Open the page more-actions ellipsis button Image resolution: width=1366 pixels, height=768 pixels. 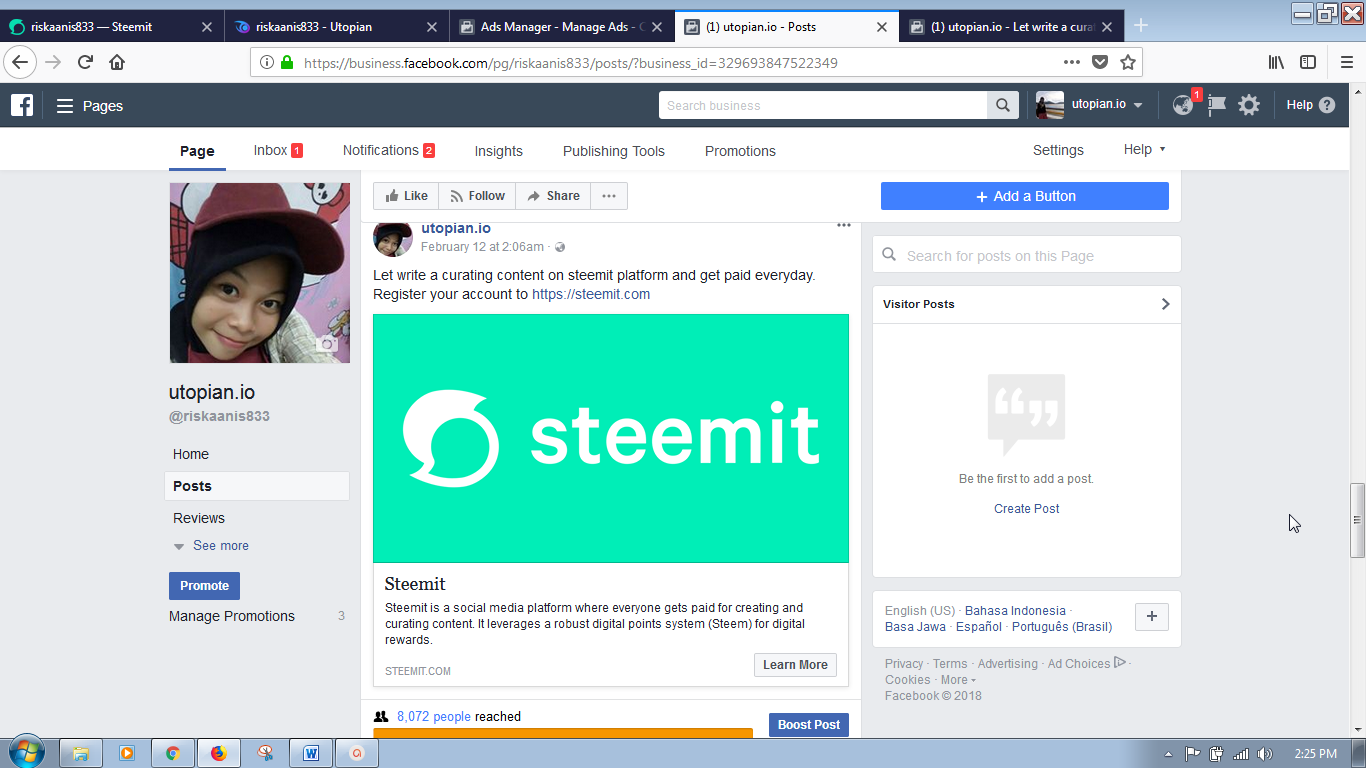(x=609, y=196)
